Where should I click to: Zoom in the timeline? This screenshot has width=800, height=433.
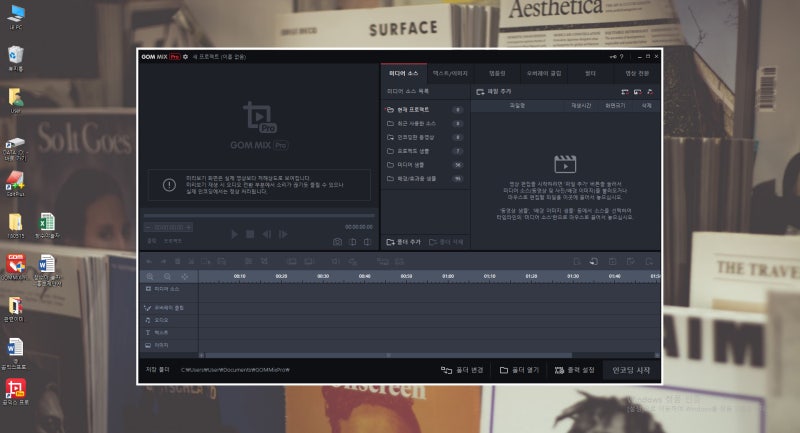coord(150,276)
